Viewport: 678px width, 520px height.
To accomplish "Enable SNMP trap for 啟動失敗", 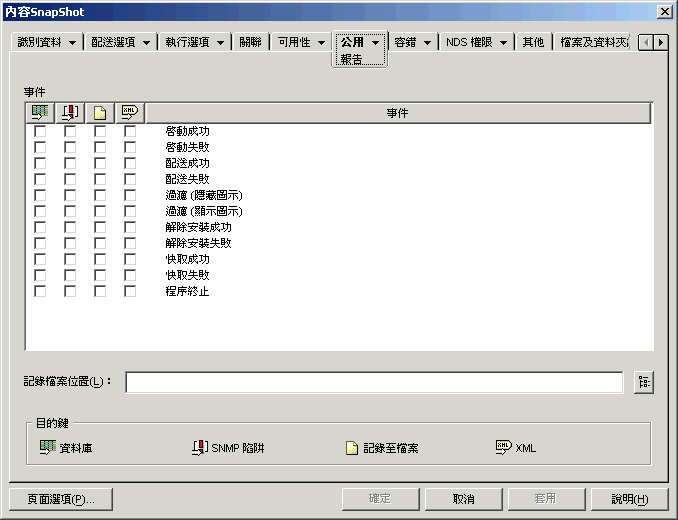I will pyautogui.click(x=70, y=147).
